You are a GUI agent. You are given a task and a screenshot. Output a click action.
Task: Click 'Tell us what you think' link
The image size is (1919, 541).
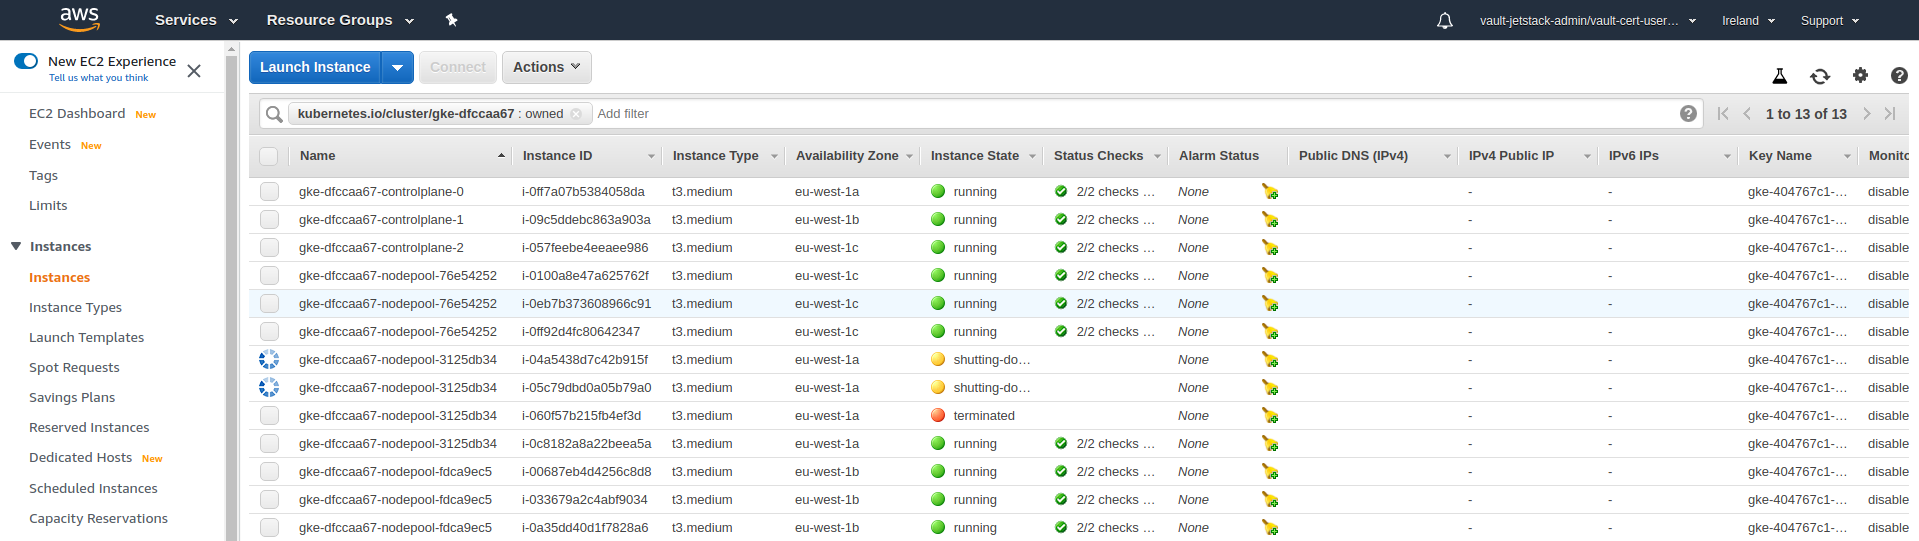tap(98, 78)
